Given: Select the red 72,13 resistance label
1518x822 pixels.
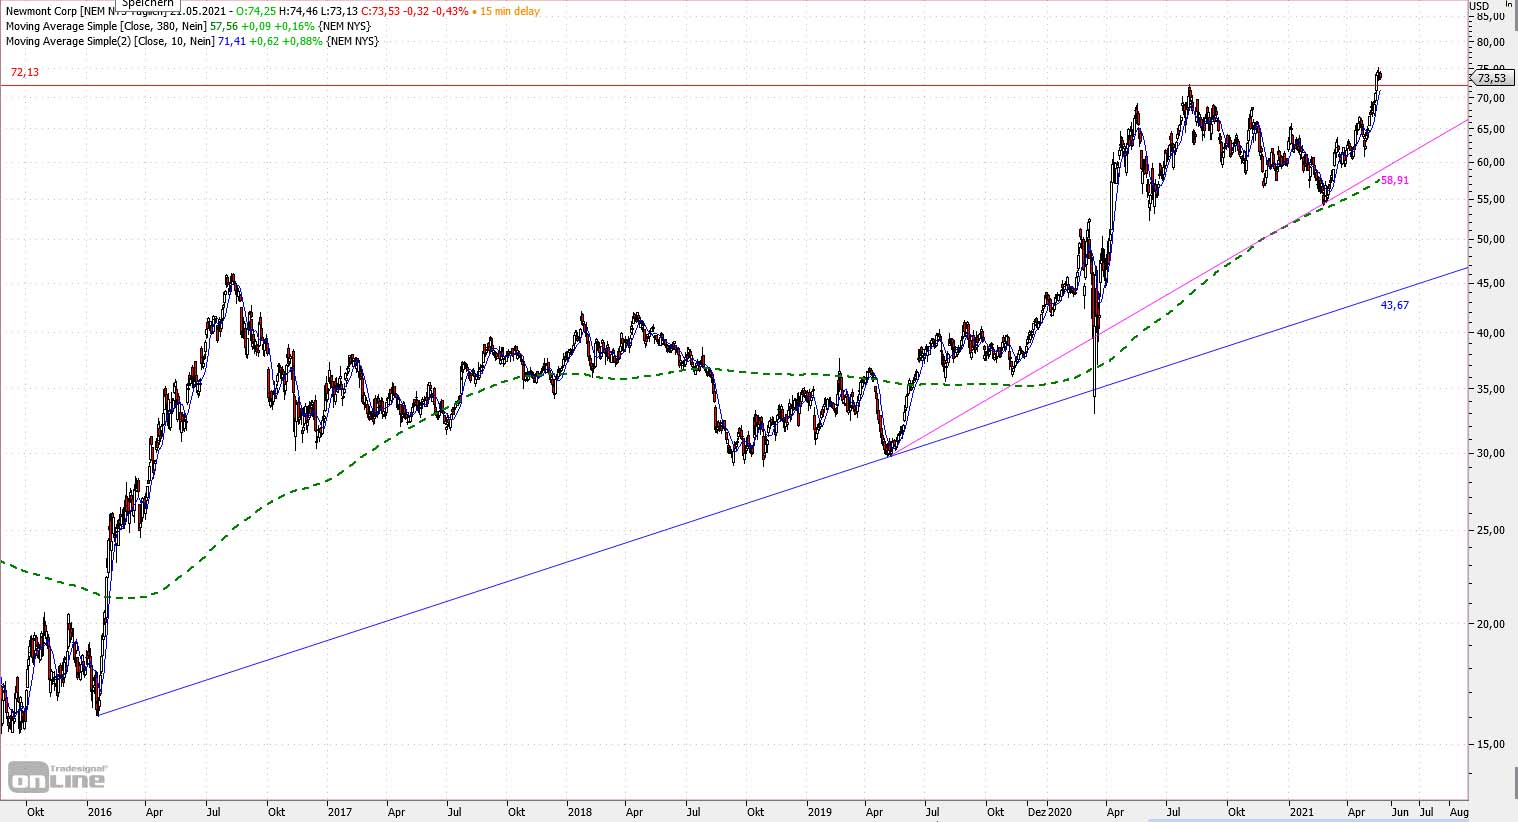Looking at the screenshot, I should [x=25, y=73].
